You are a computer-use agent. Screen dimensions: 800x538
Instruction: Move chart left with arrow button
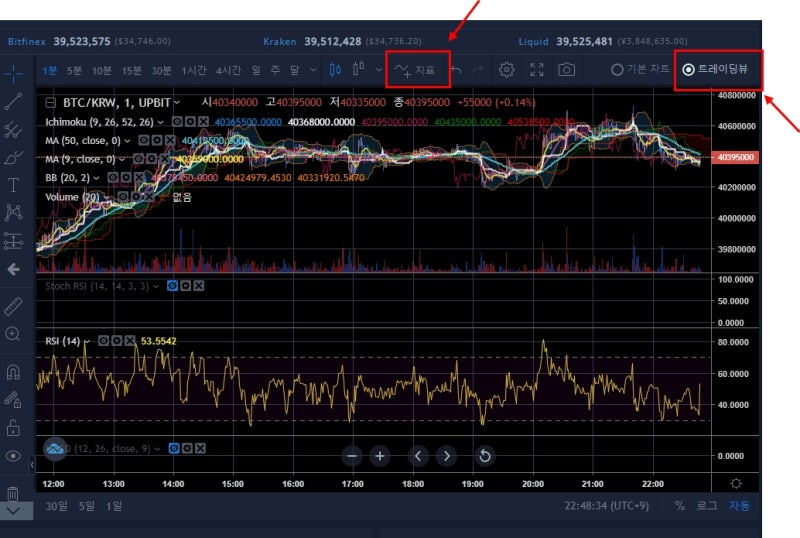tap(418, 456)
